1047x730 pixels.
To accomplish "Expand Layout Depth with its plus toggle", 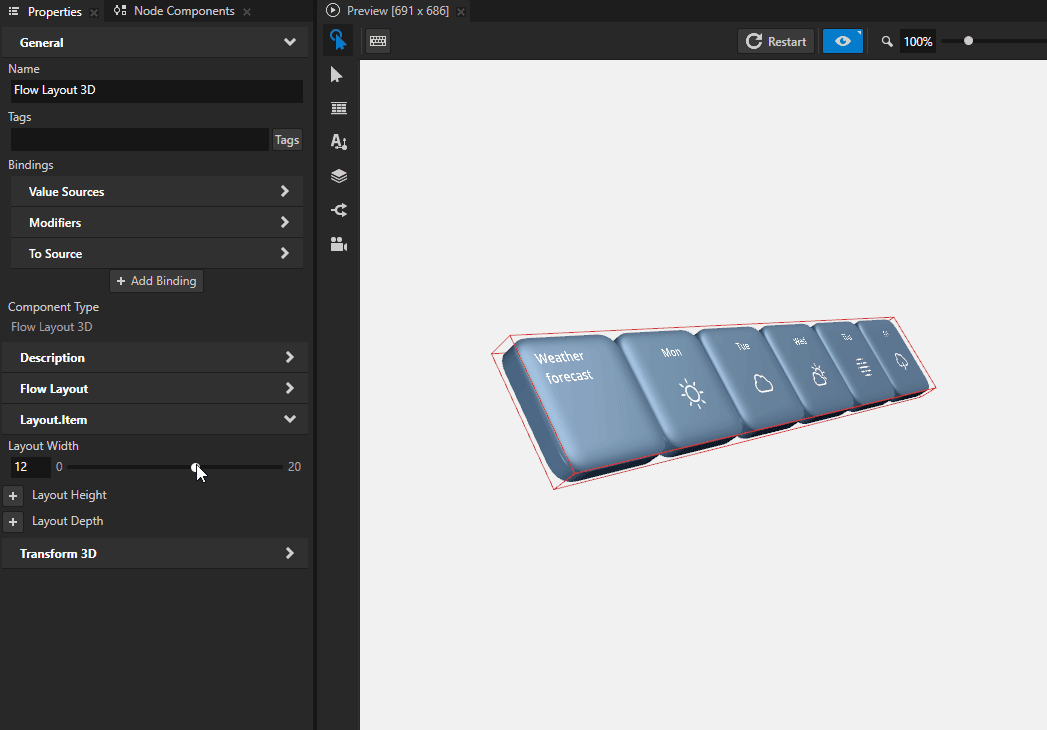I will pyautogui.click(x=13, y=521).
